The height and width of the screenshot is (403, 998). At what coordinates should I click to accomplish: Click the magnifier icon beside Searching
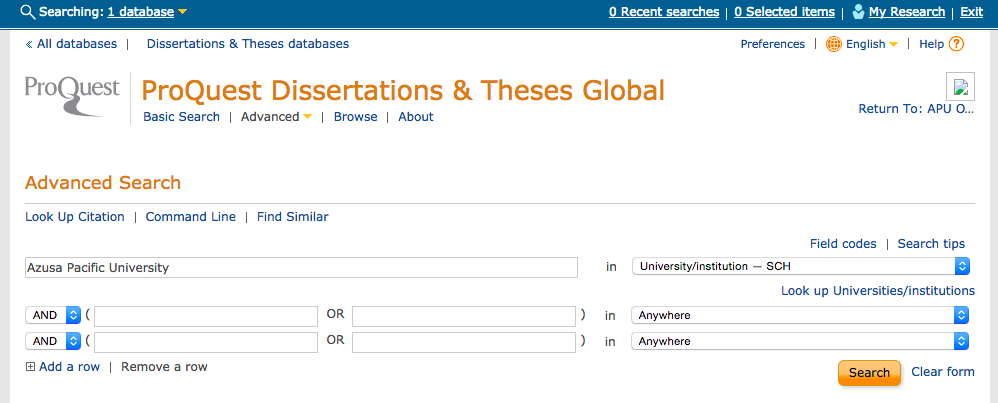(x=28, y=12)
